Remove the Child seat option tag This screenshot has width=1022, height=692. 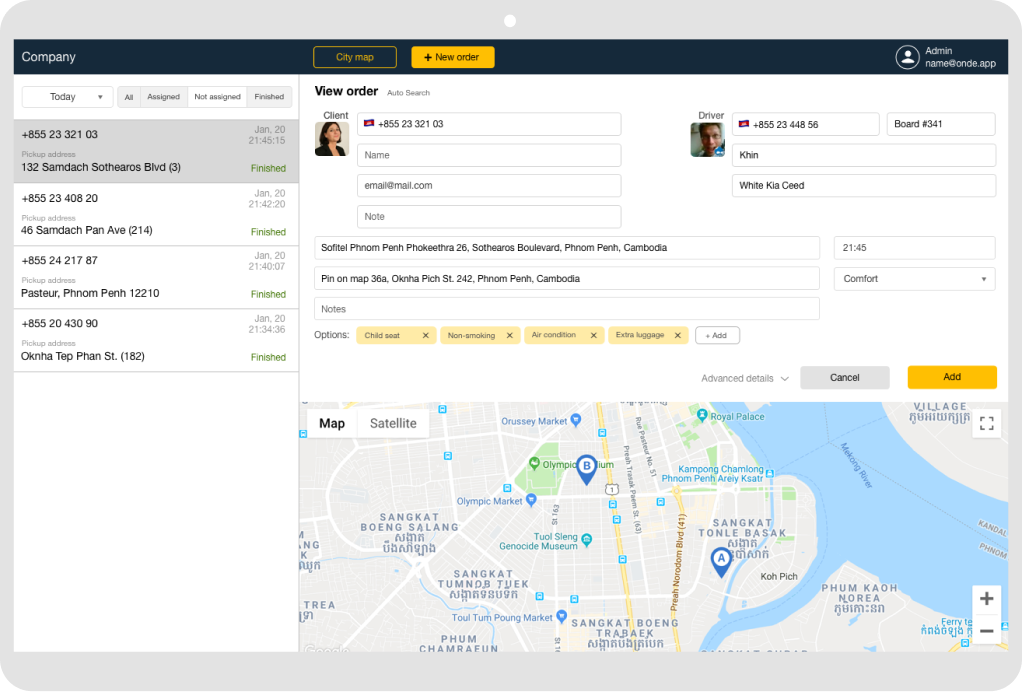[x=425, y=336]
